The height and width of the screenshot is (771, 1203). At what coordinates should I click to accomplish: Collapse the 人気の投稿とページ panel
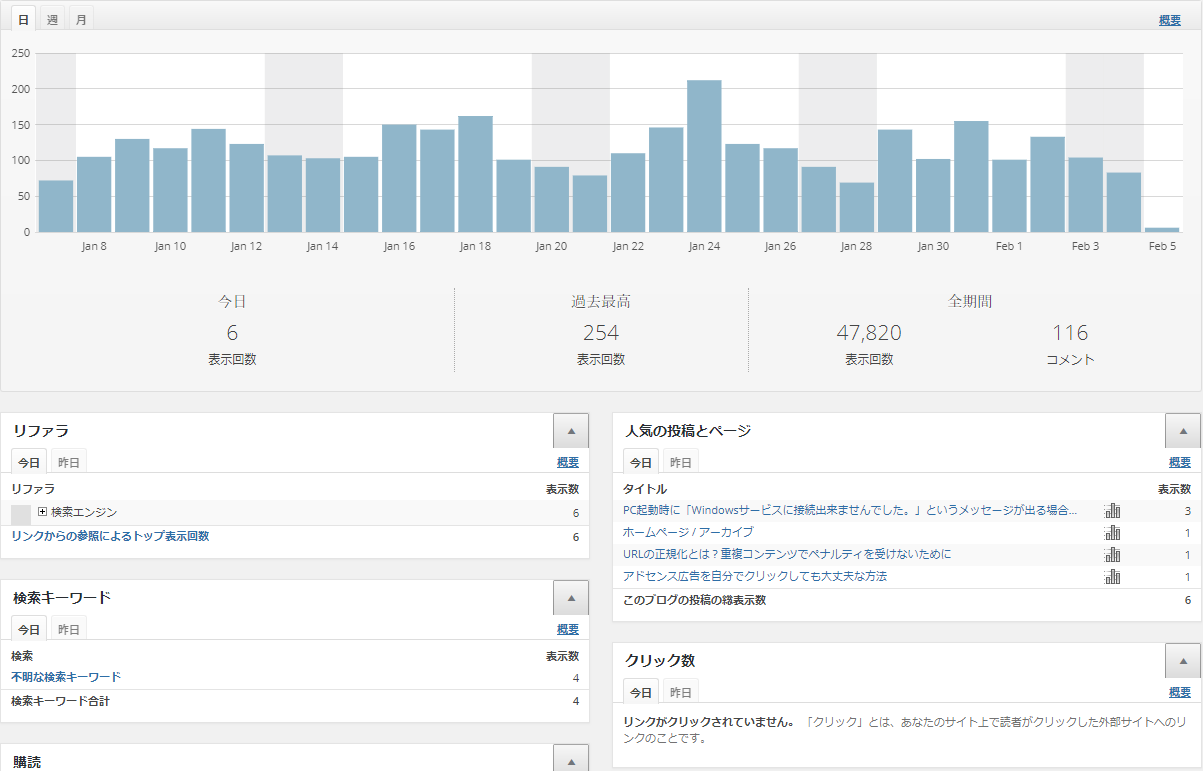1182,431
